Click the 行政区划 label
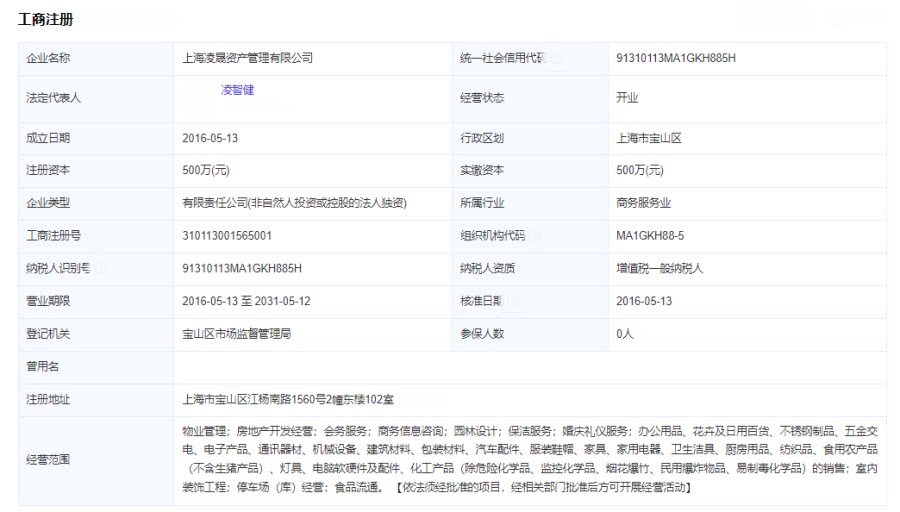The image size is (900, 512). [x=482, y=138]
